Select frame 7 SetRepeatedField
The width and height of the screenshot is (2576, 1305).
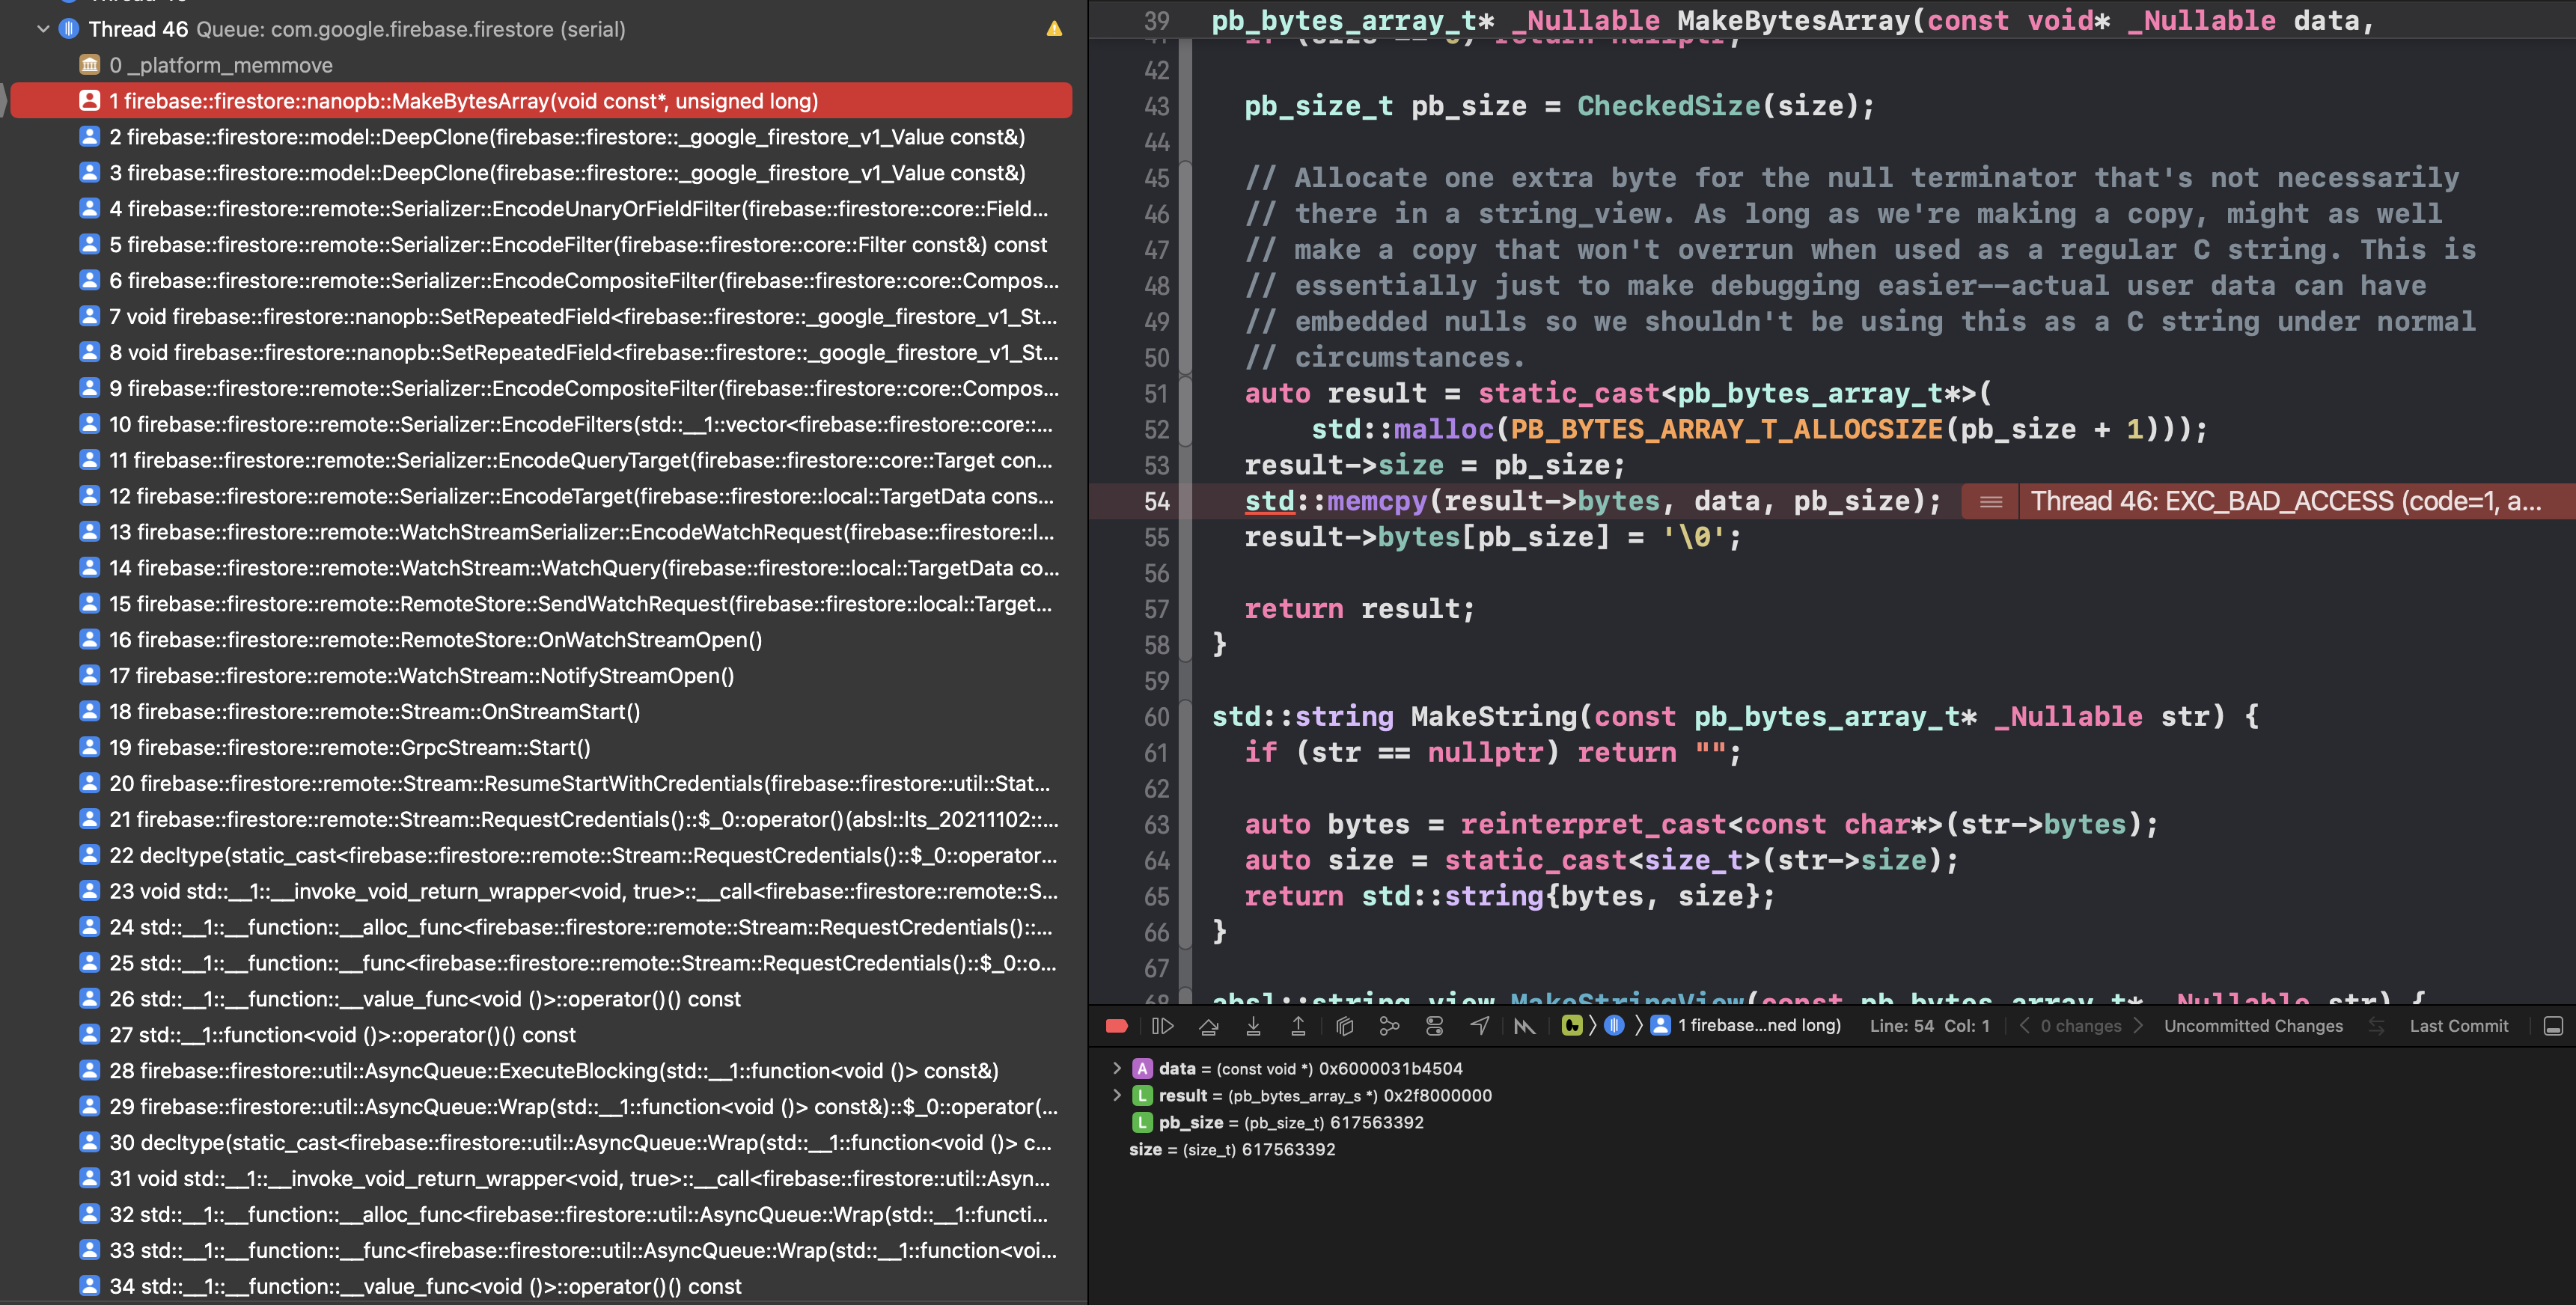(x=540, y=317)
